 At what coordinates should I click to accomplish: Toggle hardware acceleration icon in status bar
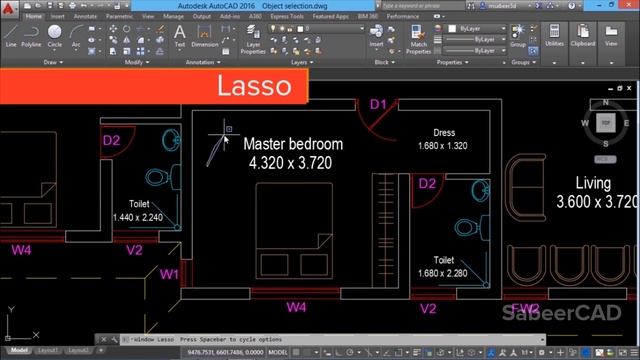(586, 352)
